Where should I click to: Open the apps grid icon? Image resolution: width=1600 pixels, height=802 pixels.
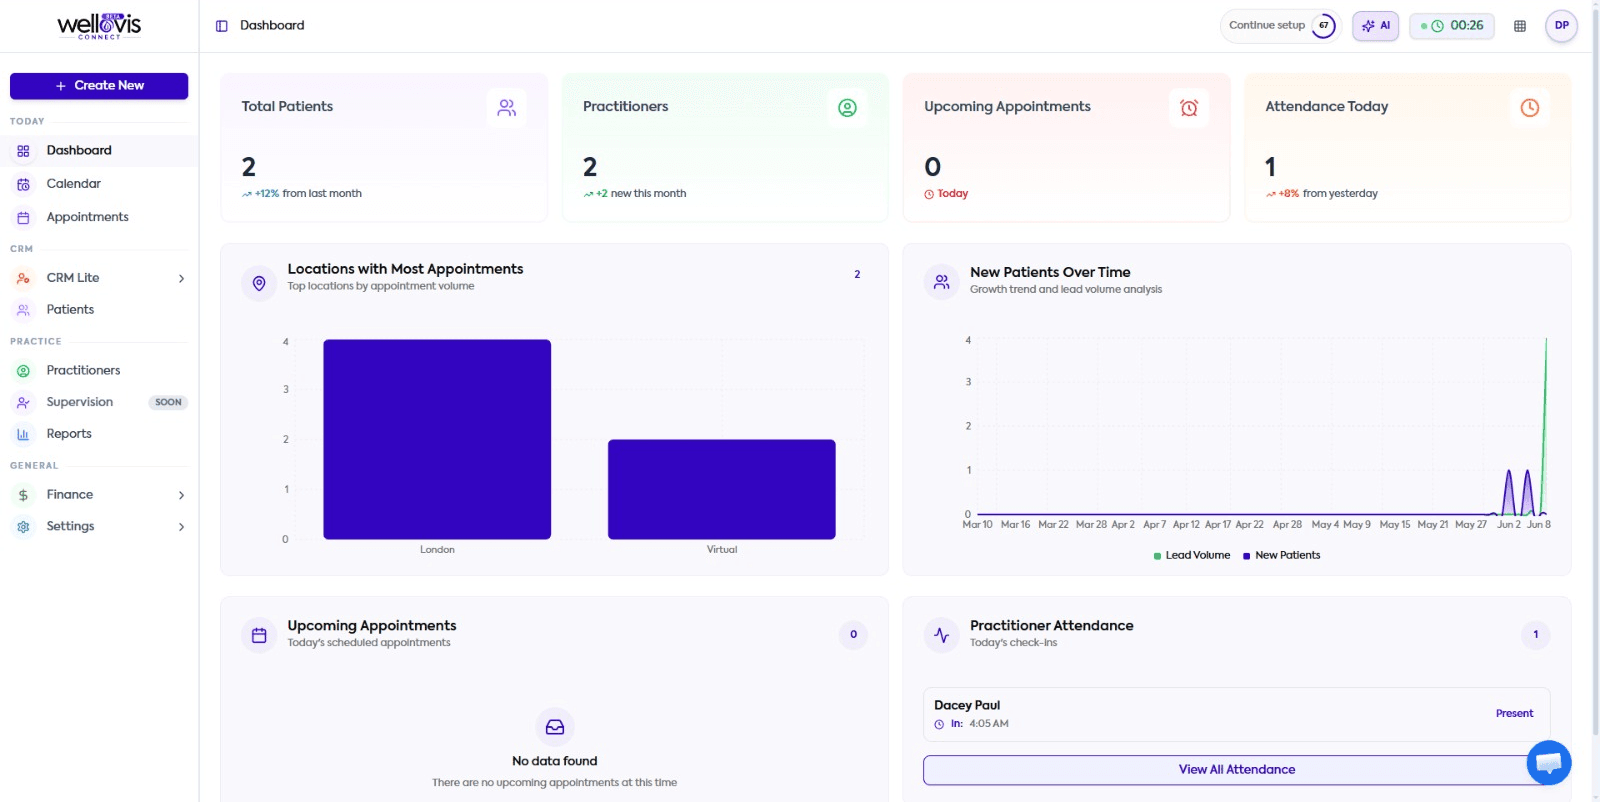click(1520, 26)
